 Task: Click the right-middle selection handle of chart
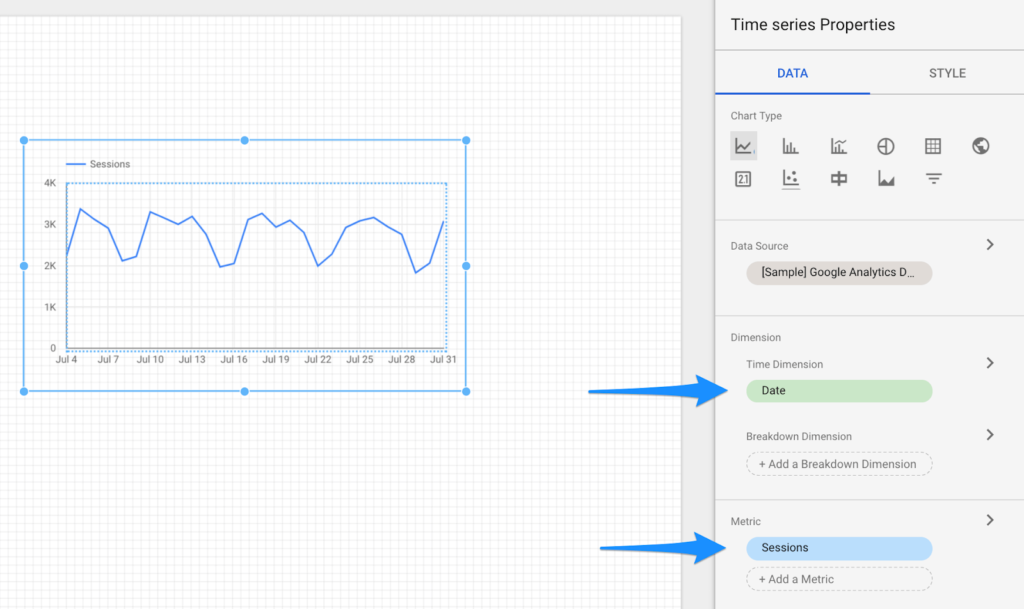pos(466,266)
